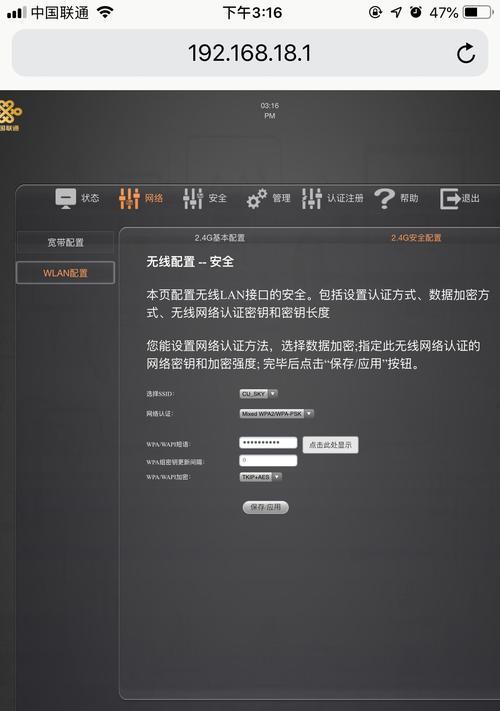Open the Mixed WPA2/WPA-PSK authentication dropdown
Image resolution: width=500 pixels, height=711 pixels.
pyautogui.click(x=277, y=414)
